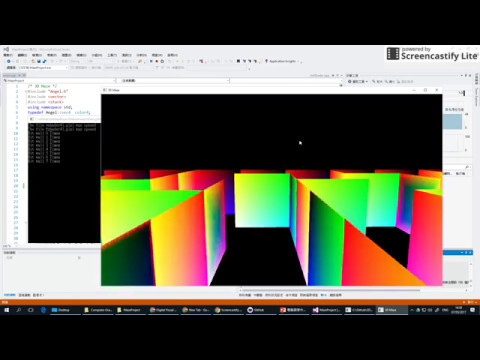Click the '#include <vector>' code line
Image resolution: width=480 pixels, height=360 pixels.
point(47,97)
